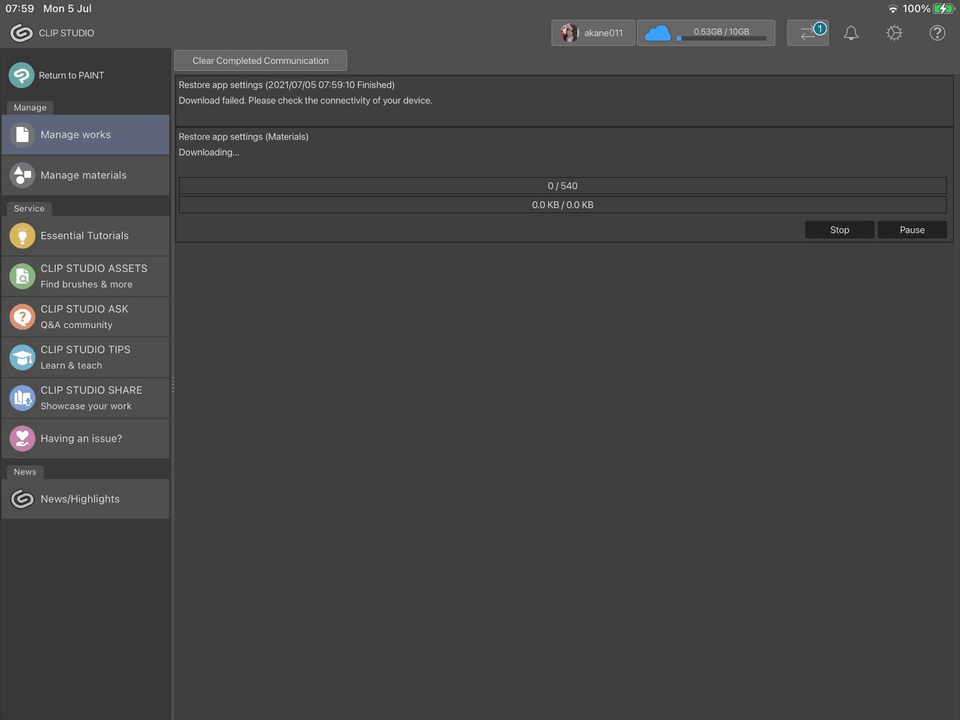Open the help question mark icon

(937, 33)
